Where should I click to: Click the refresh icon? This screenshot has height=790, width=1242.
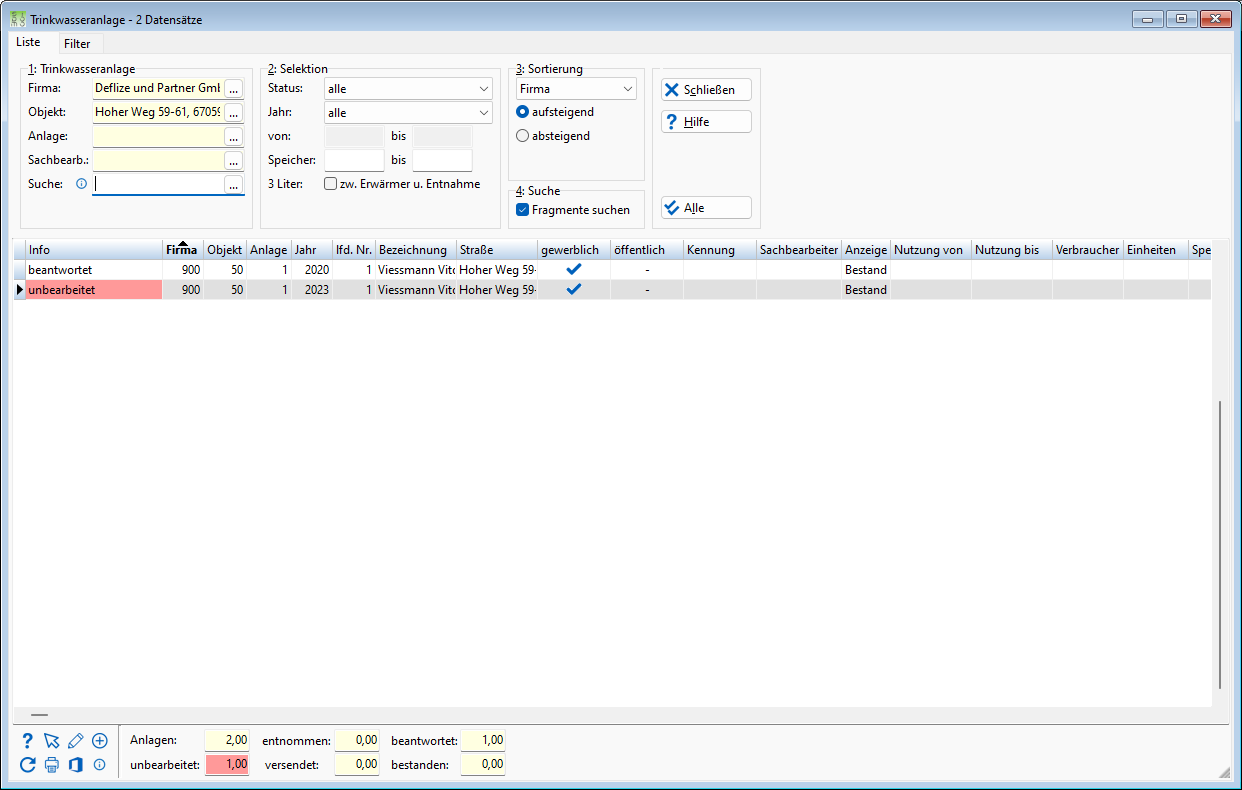point(28,765)
